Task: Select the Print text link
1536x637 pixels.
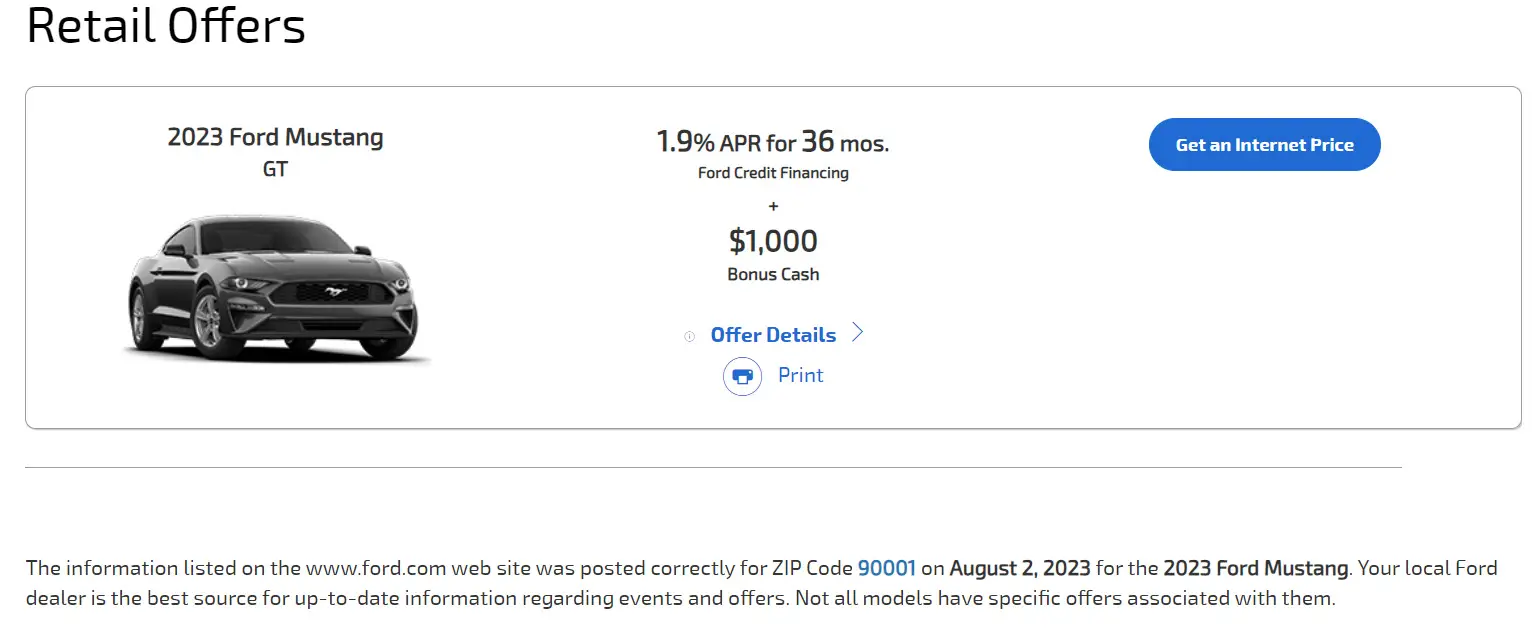Action: (801, 375)
